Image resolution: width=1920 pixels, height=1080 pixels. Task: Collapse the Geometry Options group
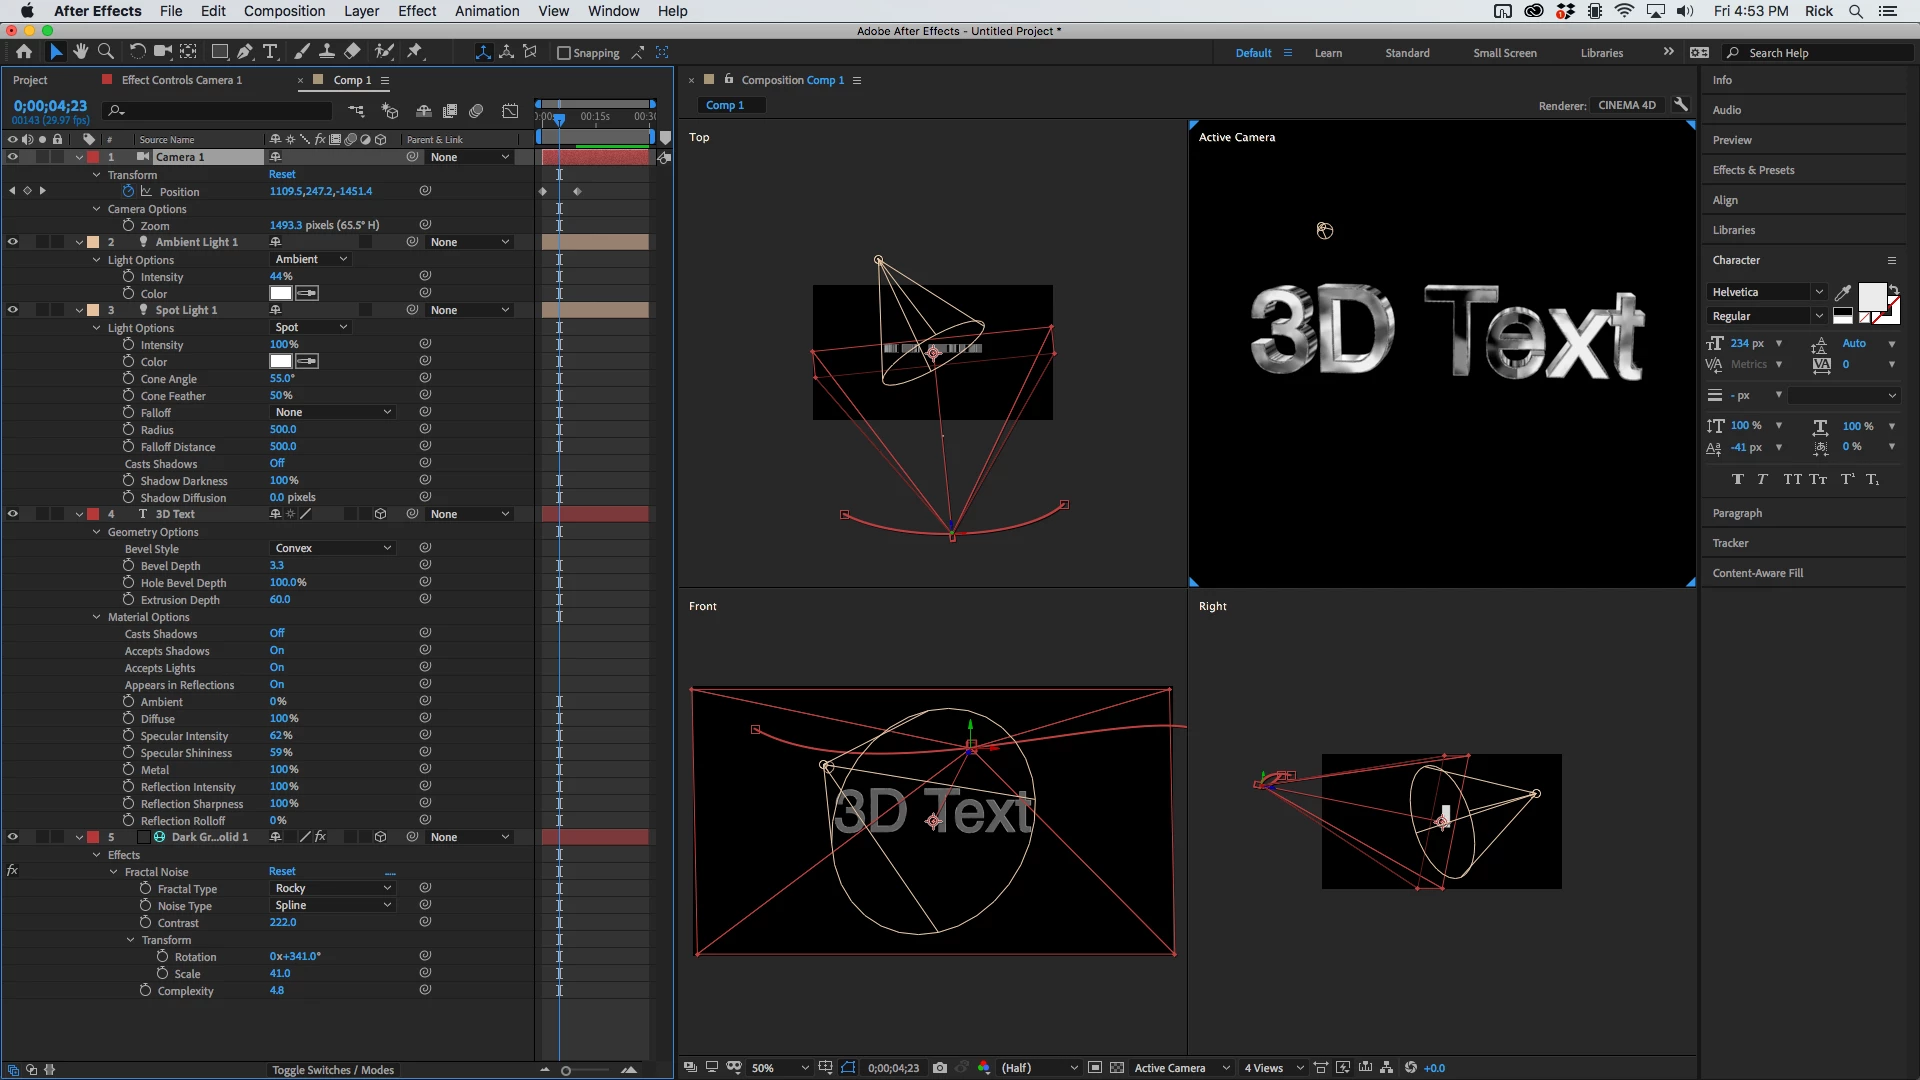tap(97, 532)
